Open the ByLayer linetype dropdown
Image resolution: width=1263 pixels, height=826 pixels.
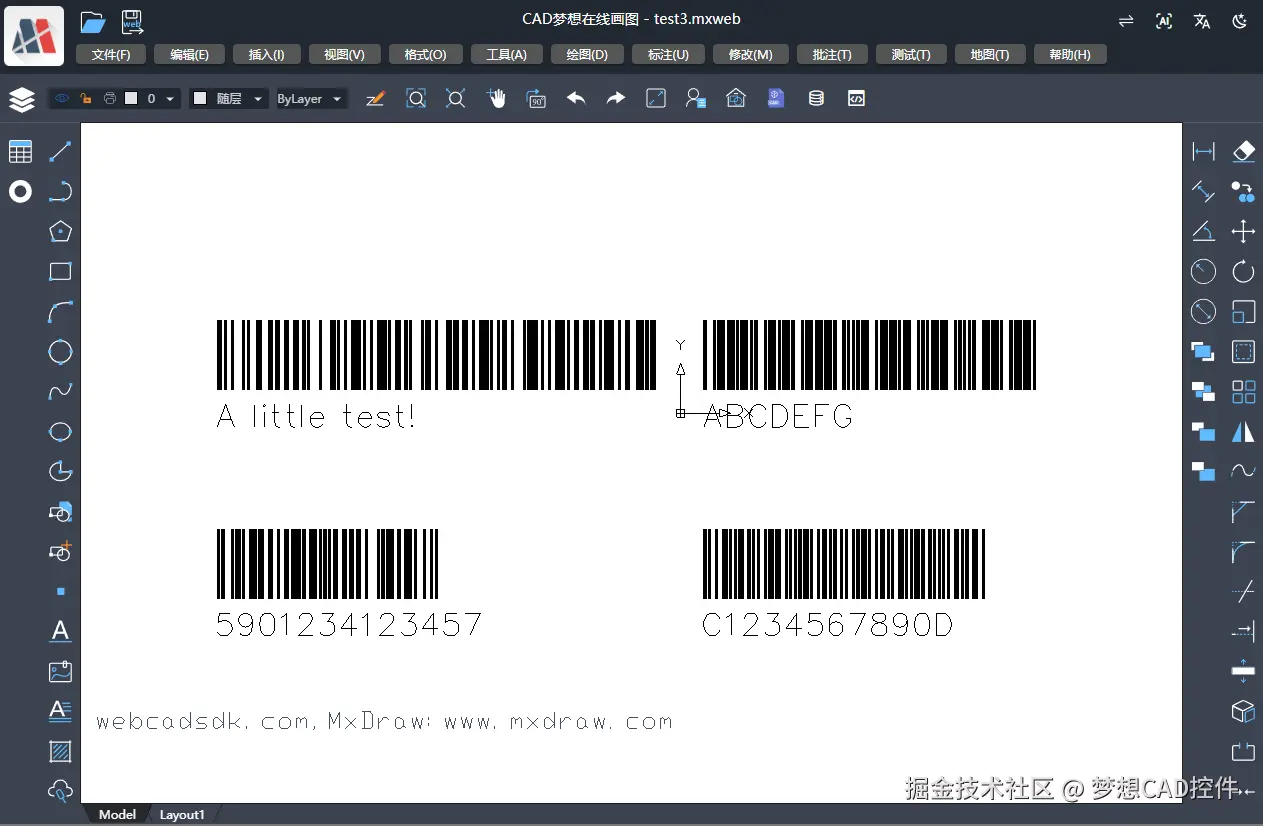pos(337,99)
